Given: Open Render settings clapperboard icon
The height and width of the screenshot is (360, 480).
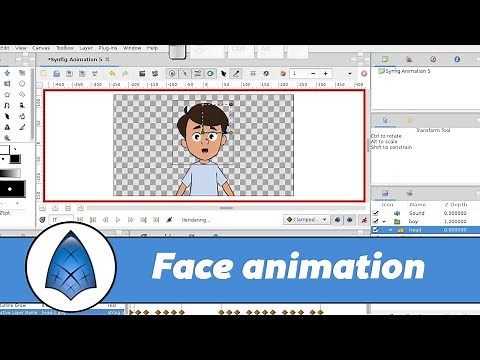Looking at the screenshot, I should point(142,73).
